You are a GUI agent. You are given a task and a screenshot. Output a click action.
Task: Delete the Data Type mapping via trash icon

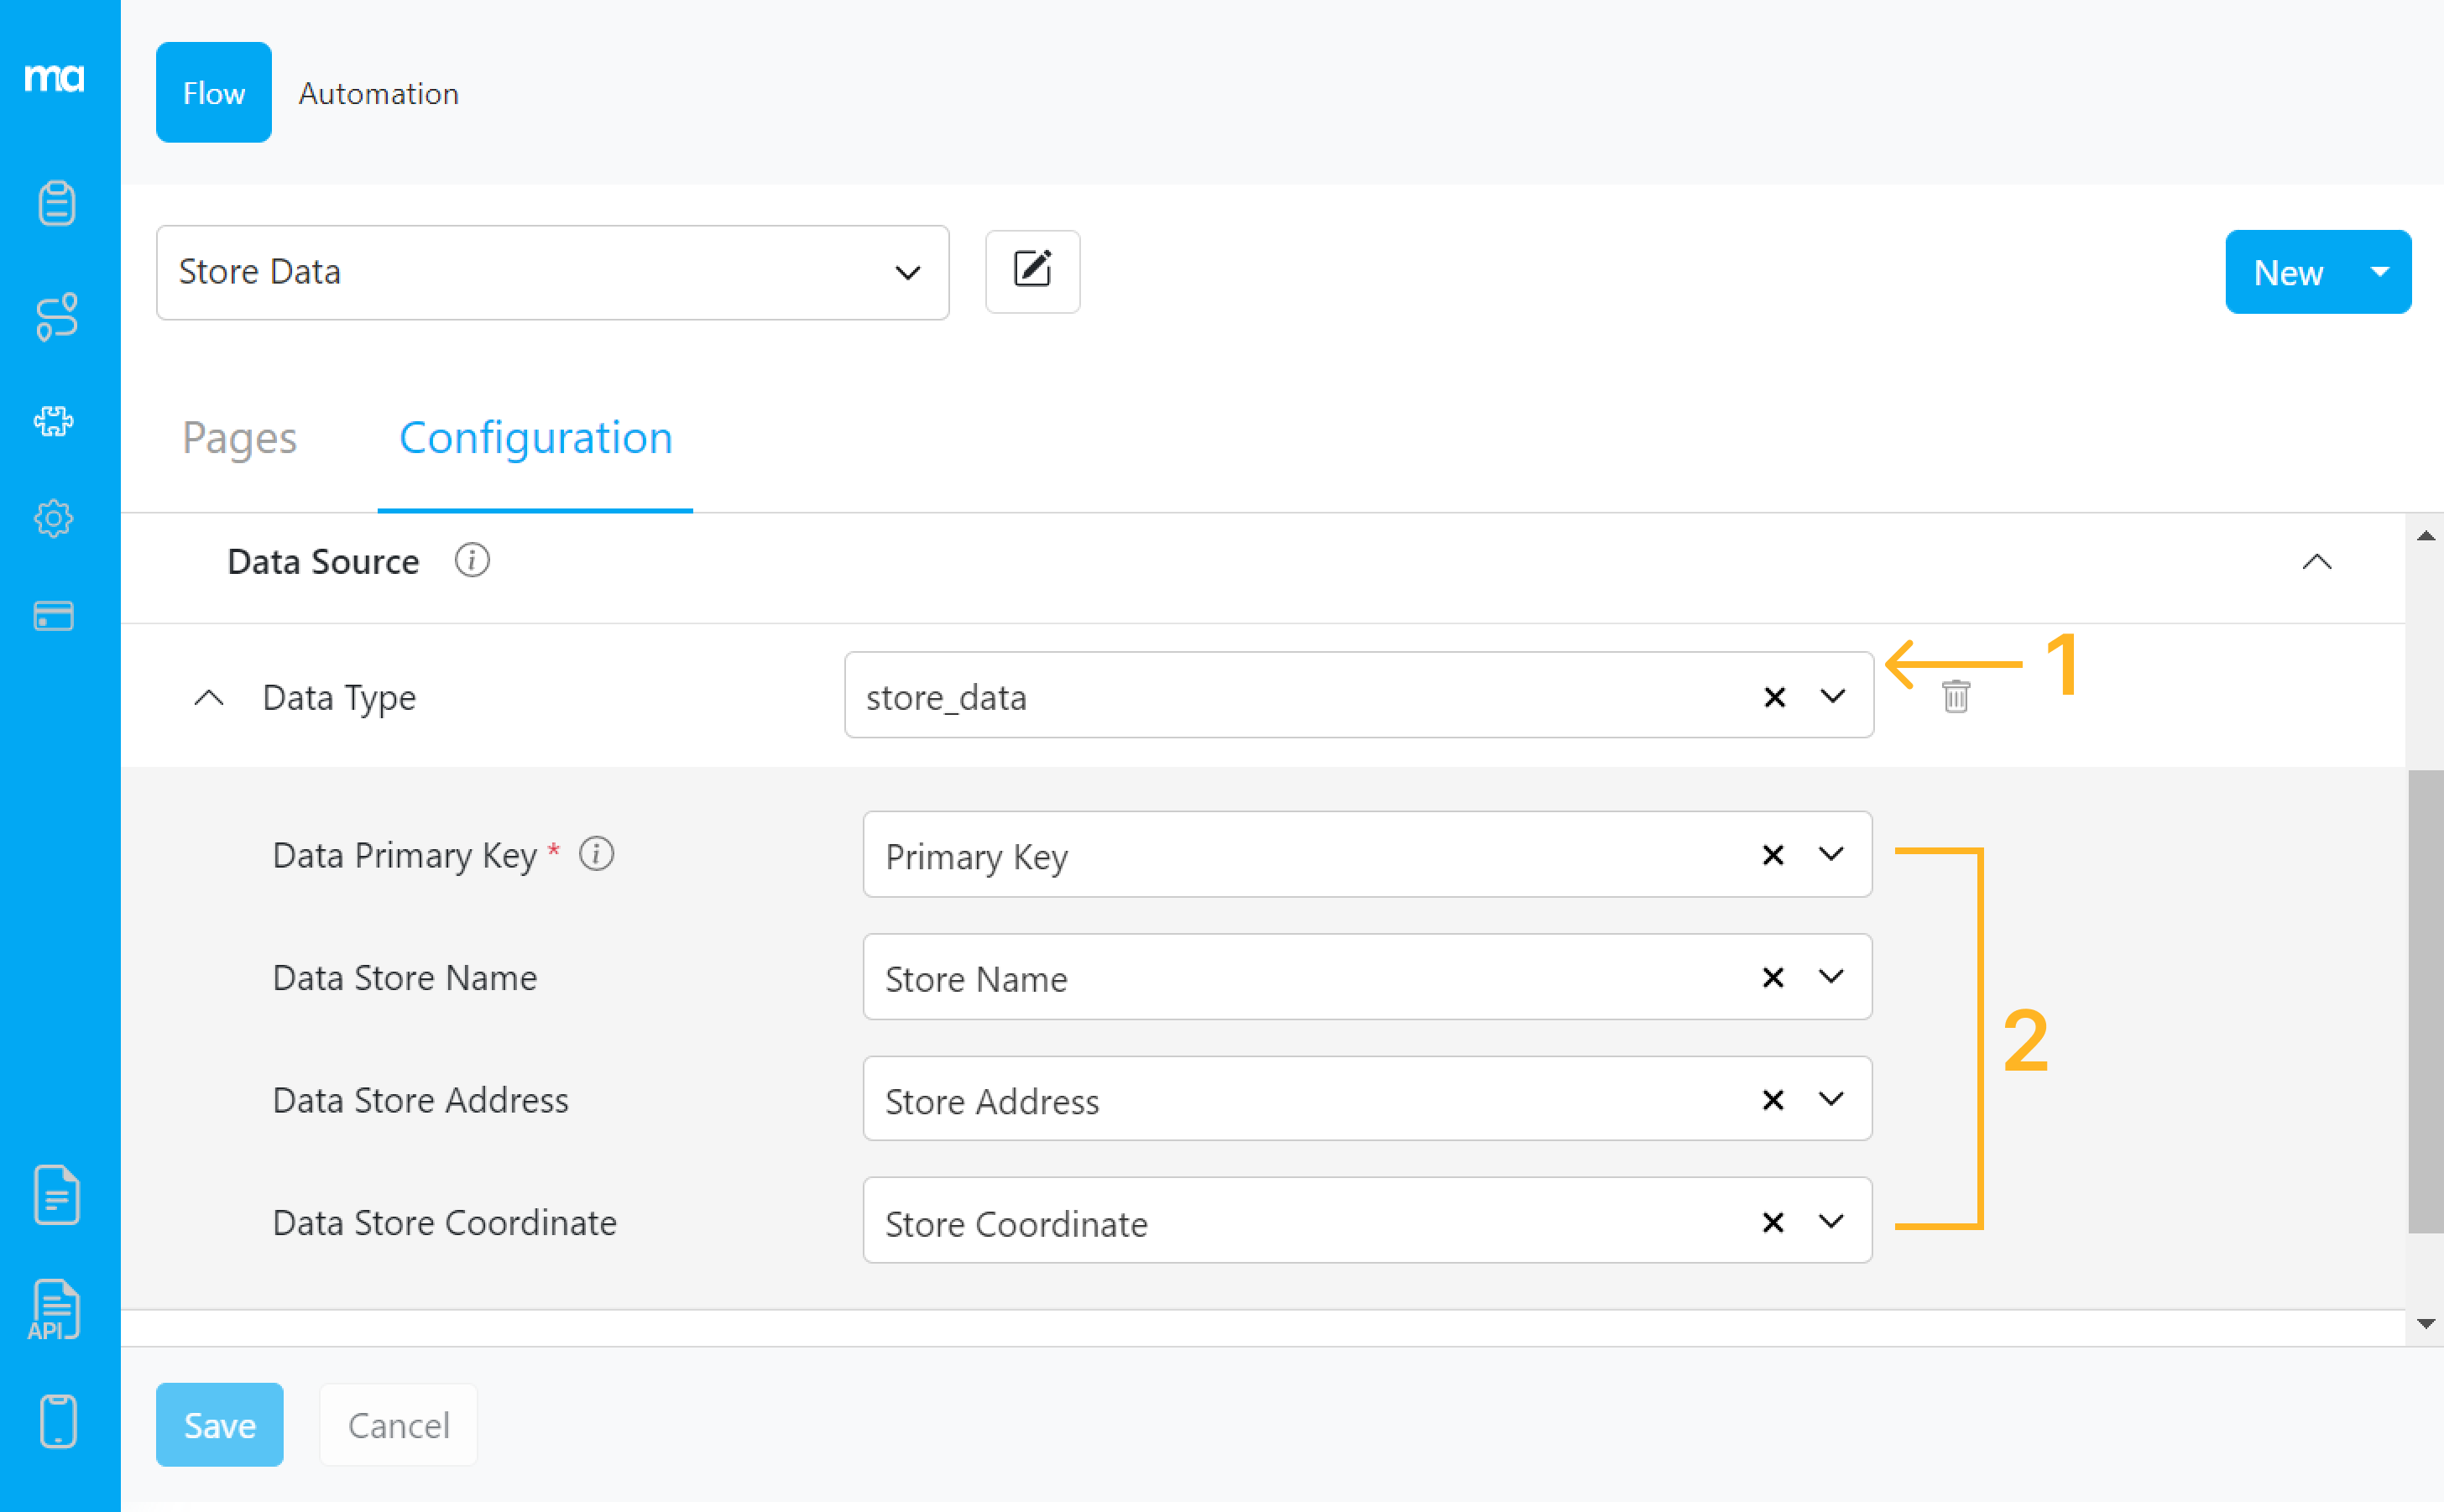pyautogui.click(x=1955, y=696)
